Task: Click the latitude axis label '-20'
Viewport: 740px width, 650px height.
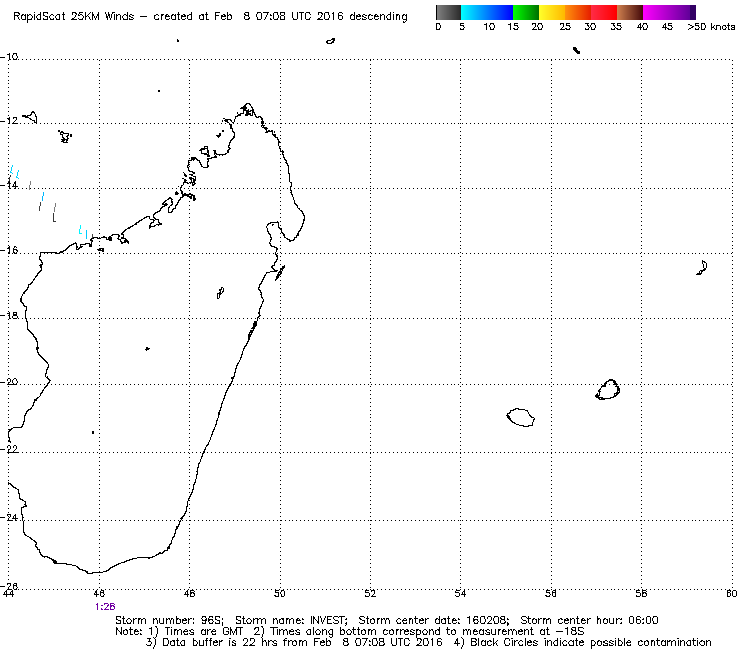Action: pos(9,381)
